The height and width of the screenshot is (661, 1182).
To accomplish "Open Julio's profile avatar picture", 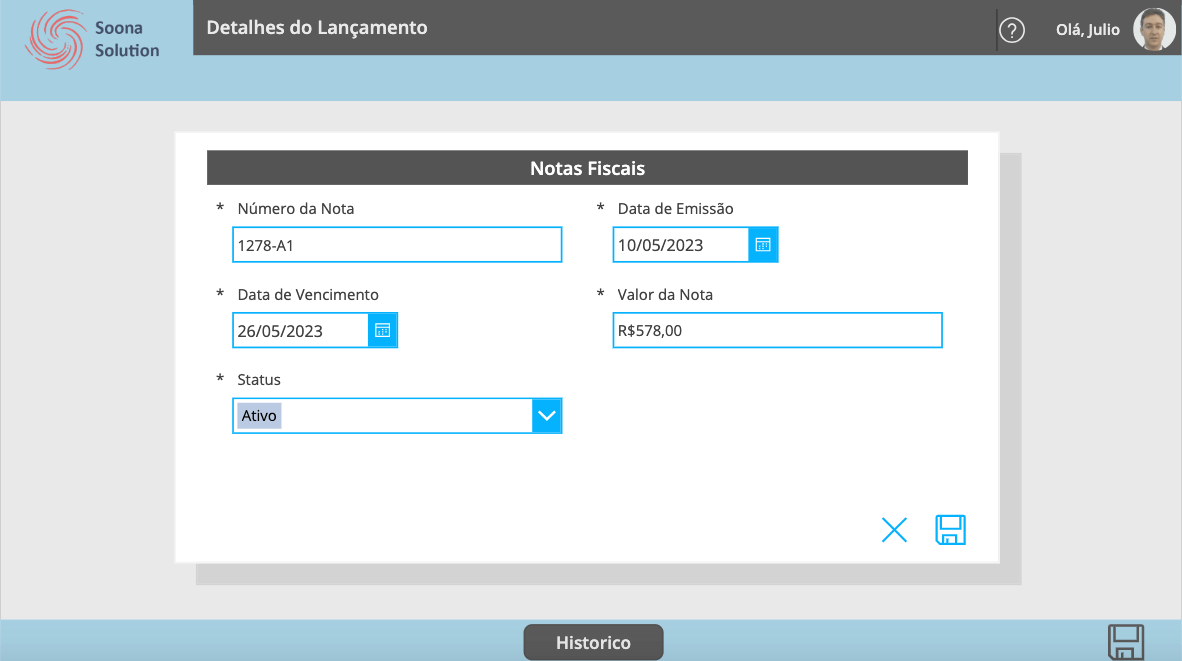I will [1154, 30].
